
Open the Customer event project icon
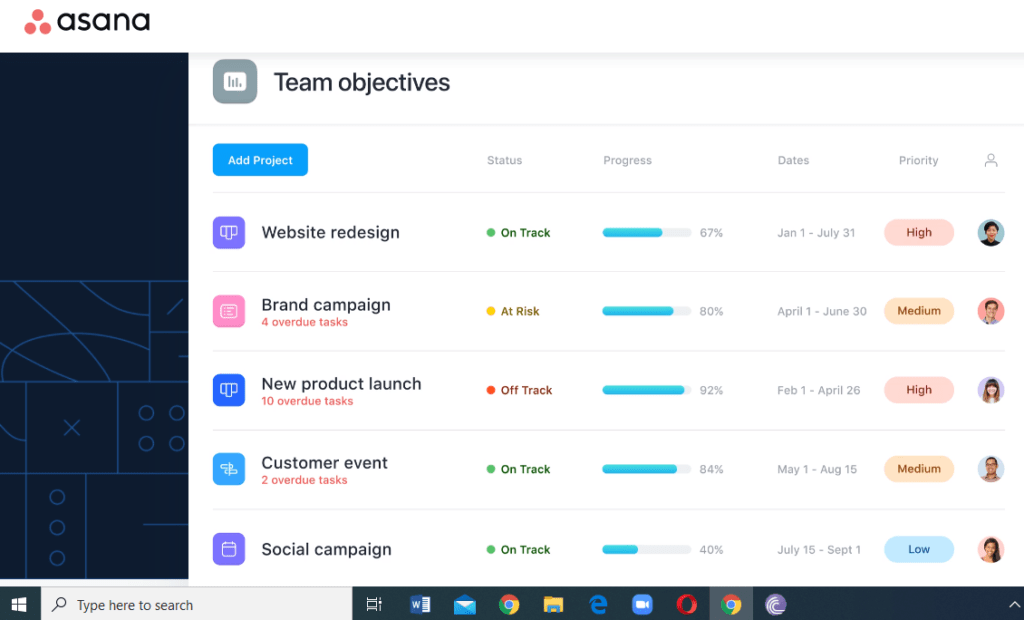[x=228, y=469]
